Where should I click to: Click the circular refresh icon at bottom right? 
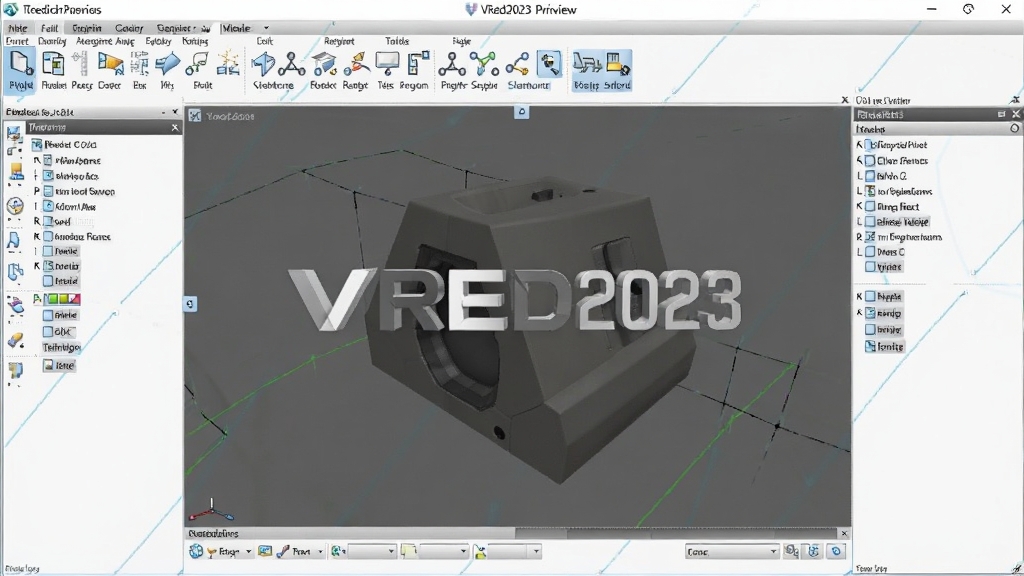click(x=836, y=552)
